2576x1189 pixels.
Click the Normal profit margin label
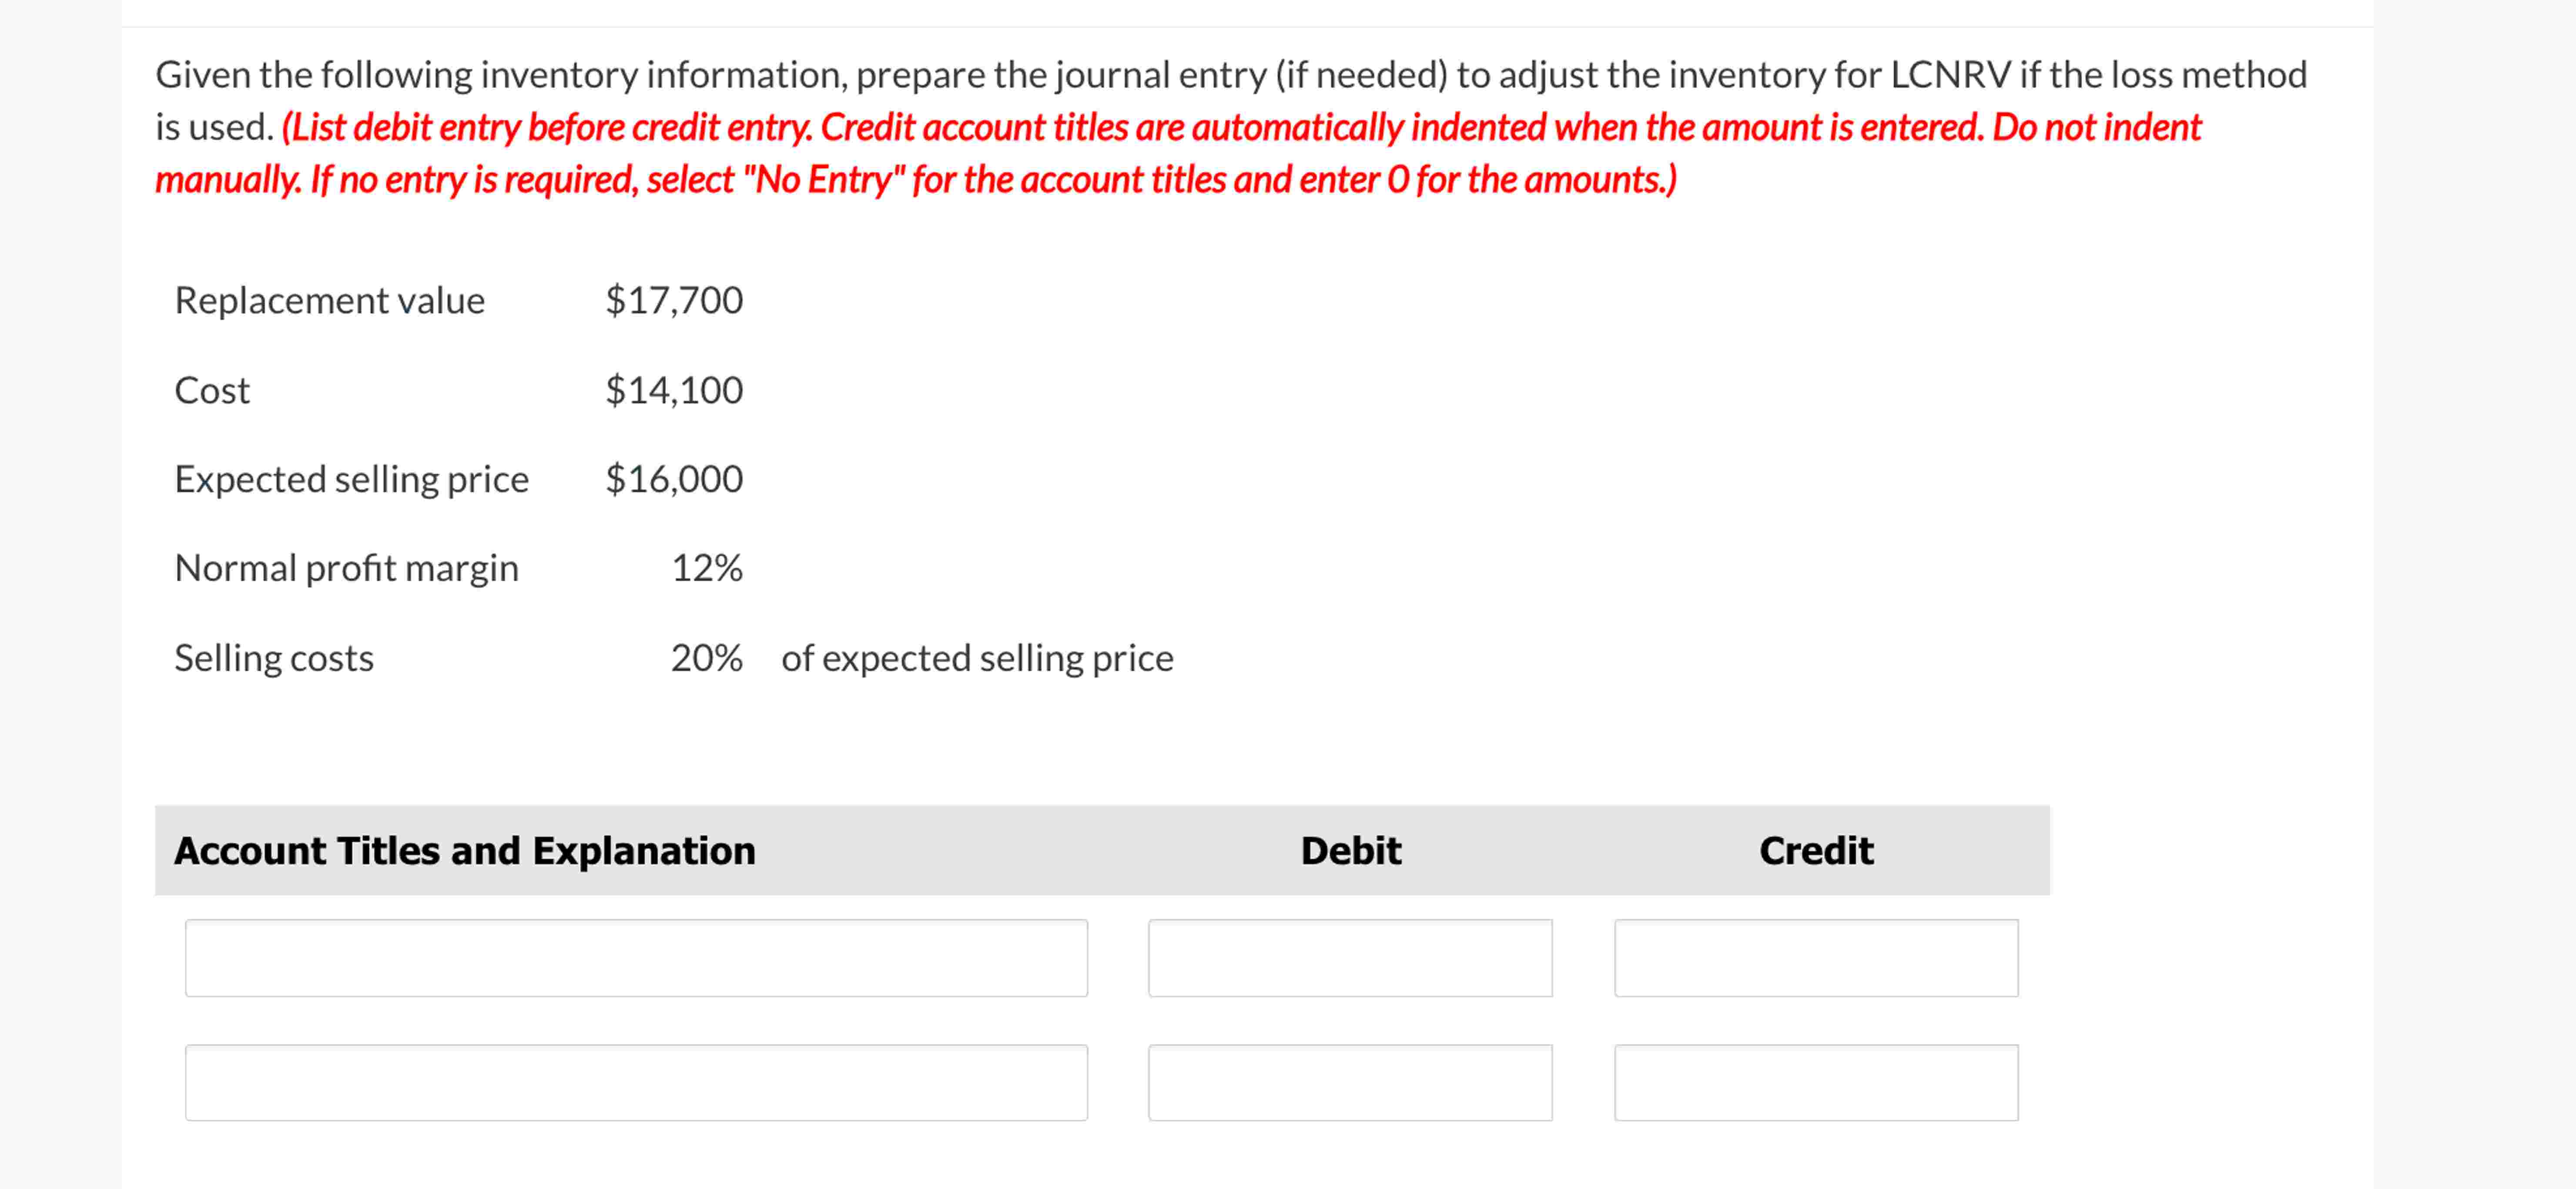(346, 568)
